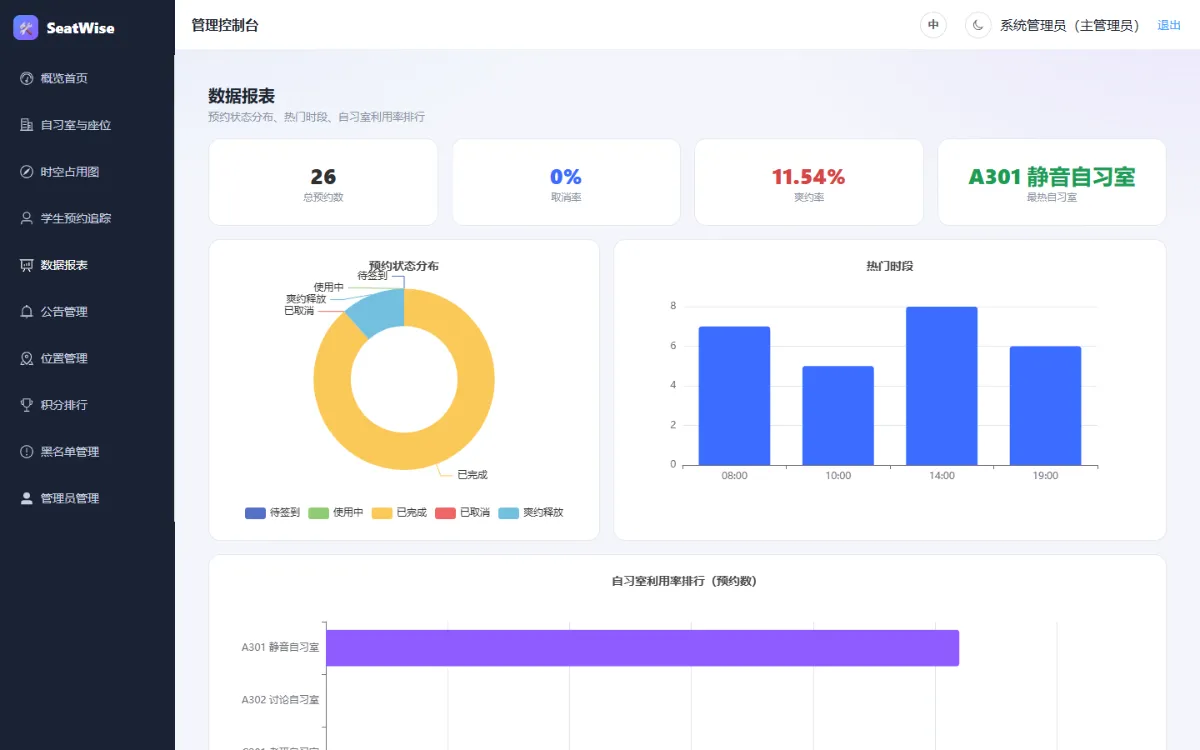Screen dimensions: 1200x750
Task: Click the 退出 logout link
Action: point(1169,25)
